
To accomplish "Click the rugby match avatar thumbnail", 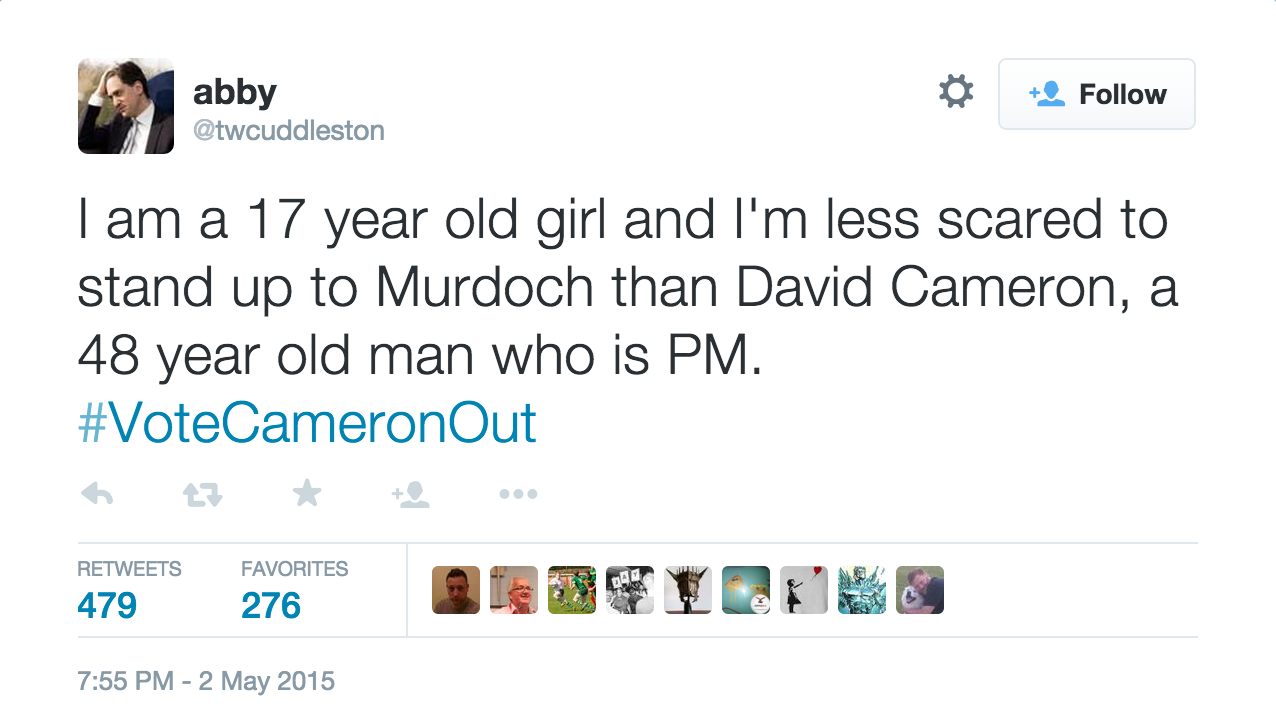I will coord(572,590).
